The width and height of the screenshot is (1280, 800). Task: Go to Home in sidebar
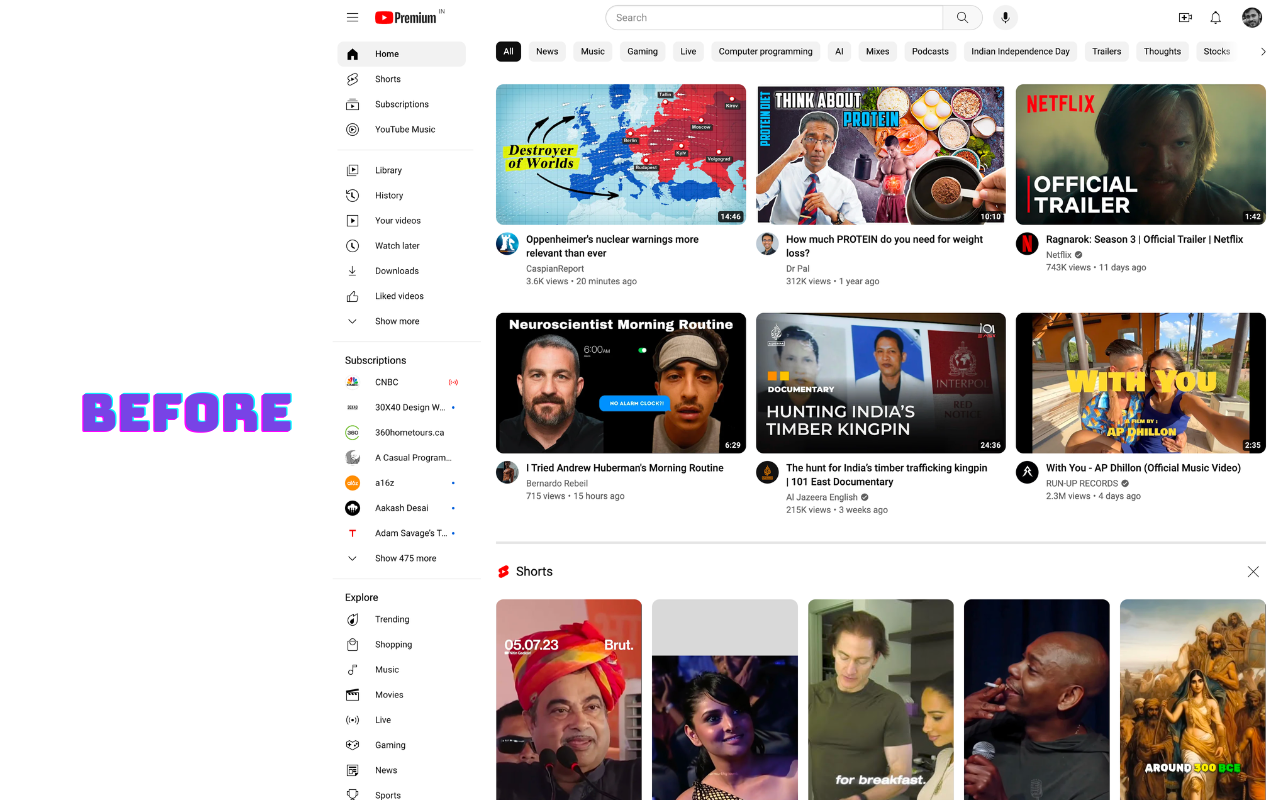(x=401, y=54)
